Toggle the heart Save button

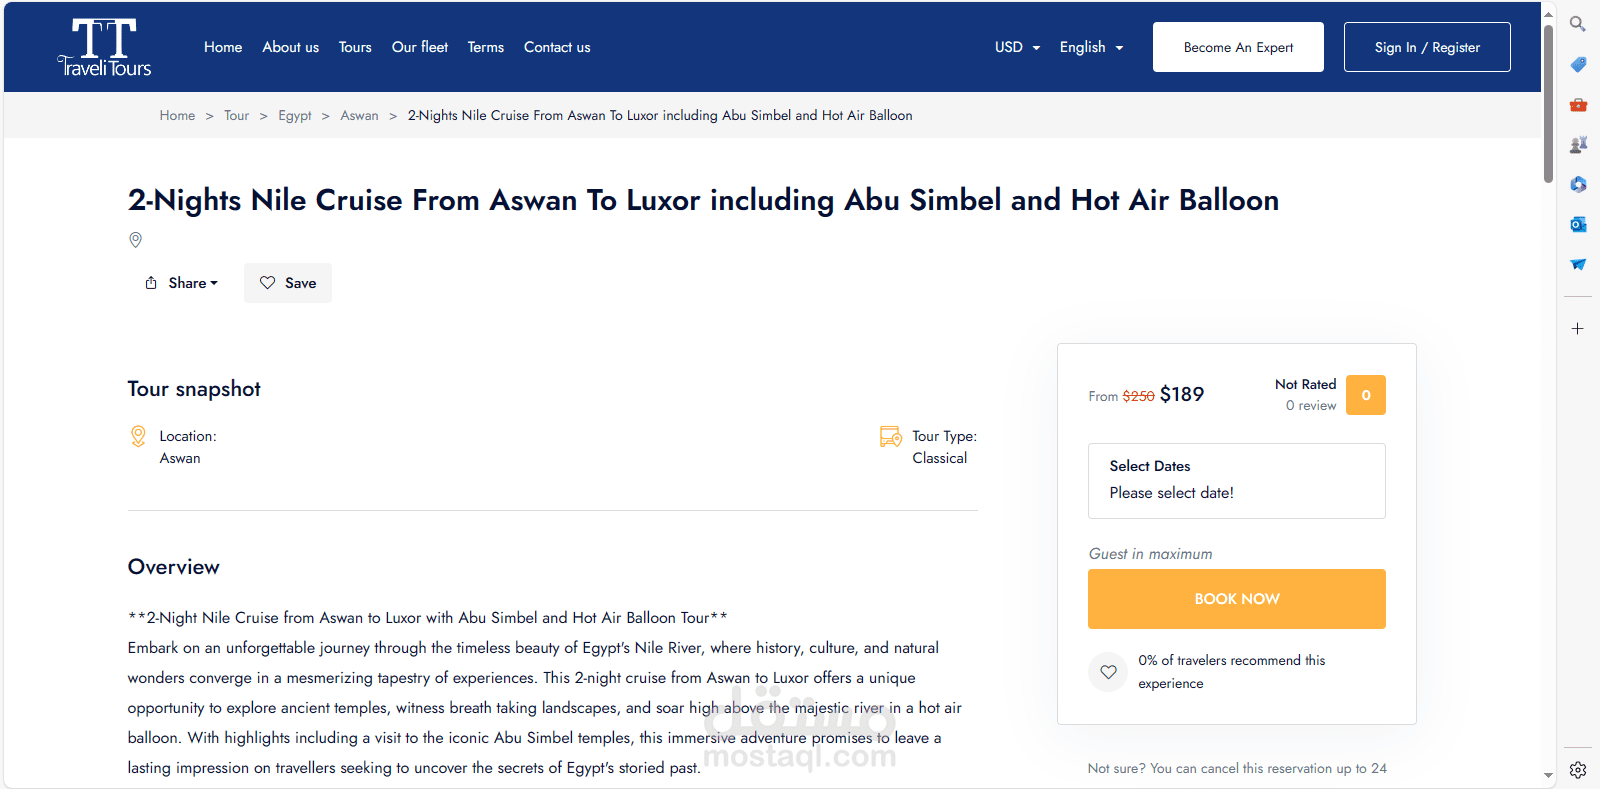288,283
